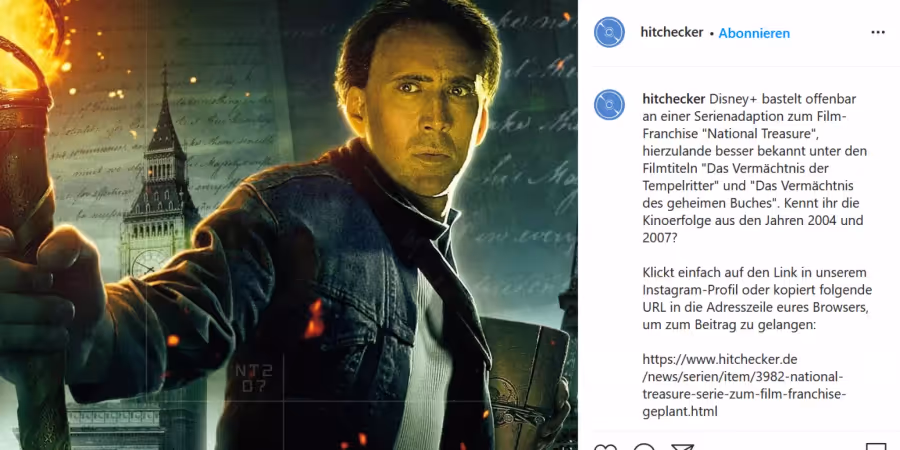The height and width of the screenshot is (450, 900).
Task: Share the post with the paper plane icon
Action: (682, 447)
